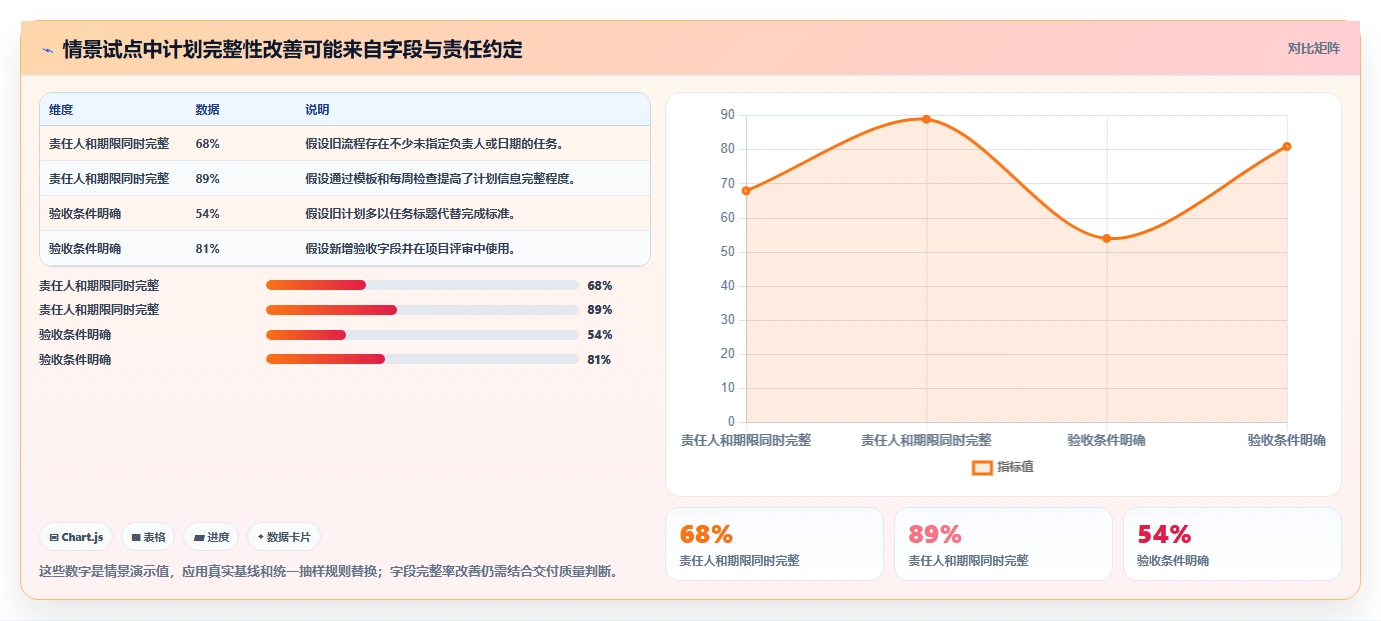Click the 维度 column header
Screen dimensions: 1381x621
(x=61, y=110)
